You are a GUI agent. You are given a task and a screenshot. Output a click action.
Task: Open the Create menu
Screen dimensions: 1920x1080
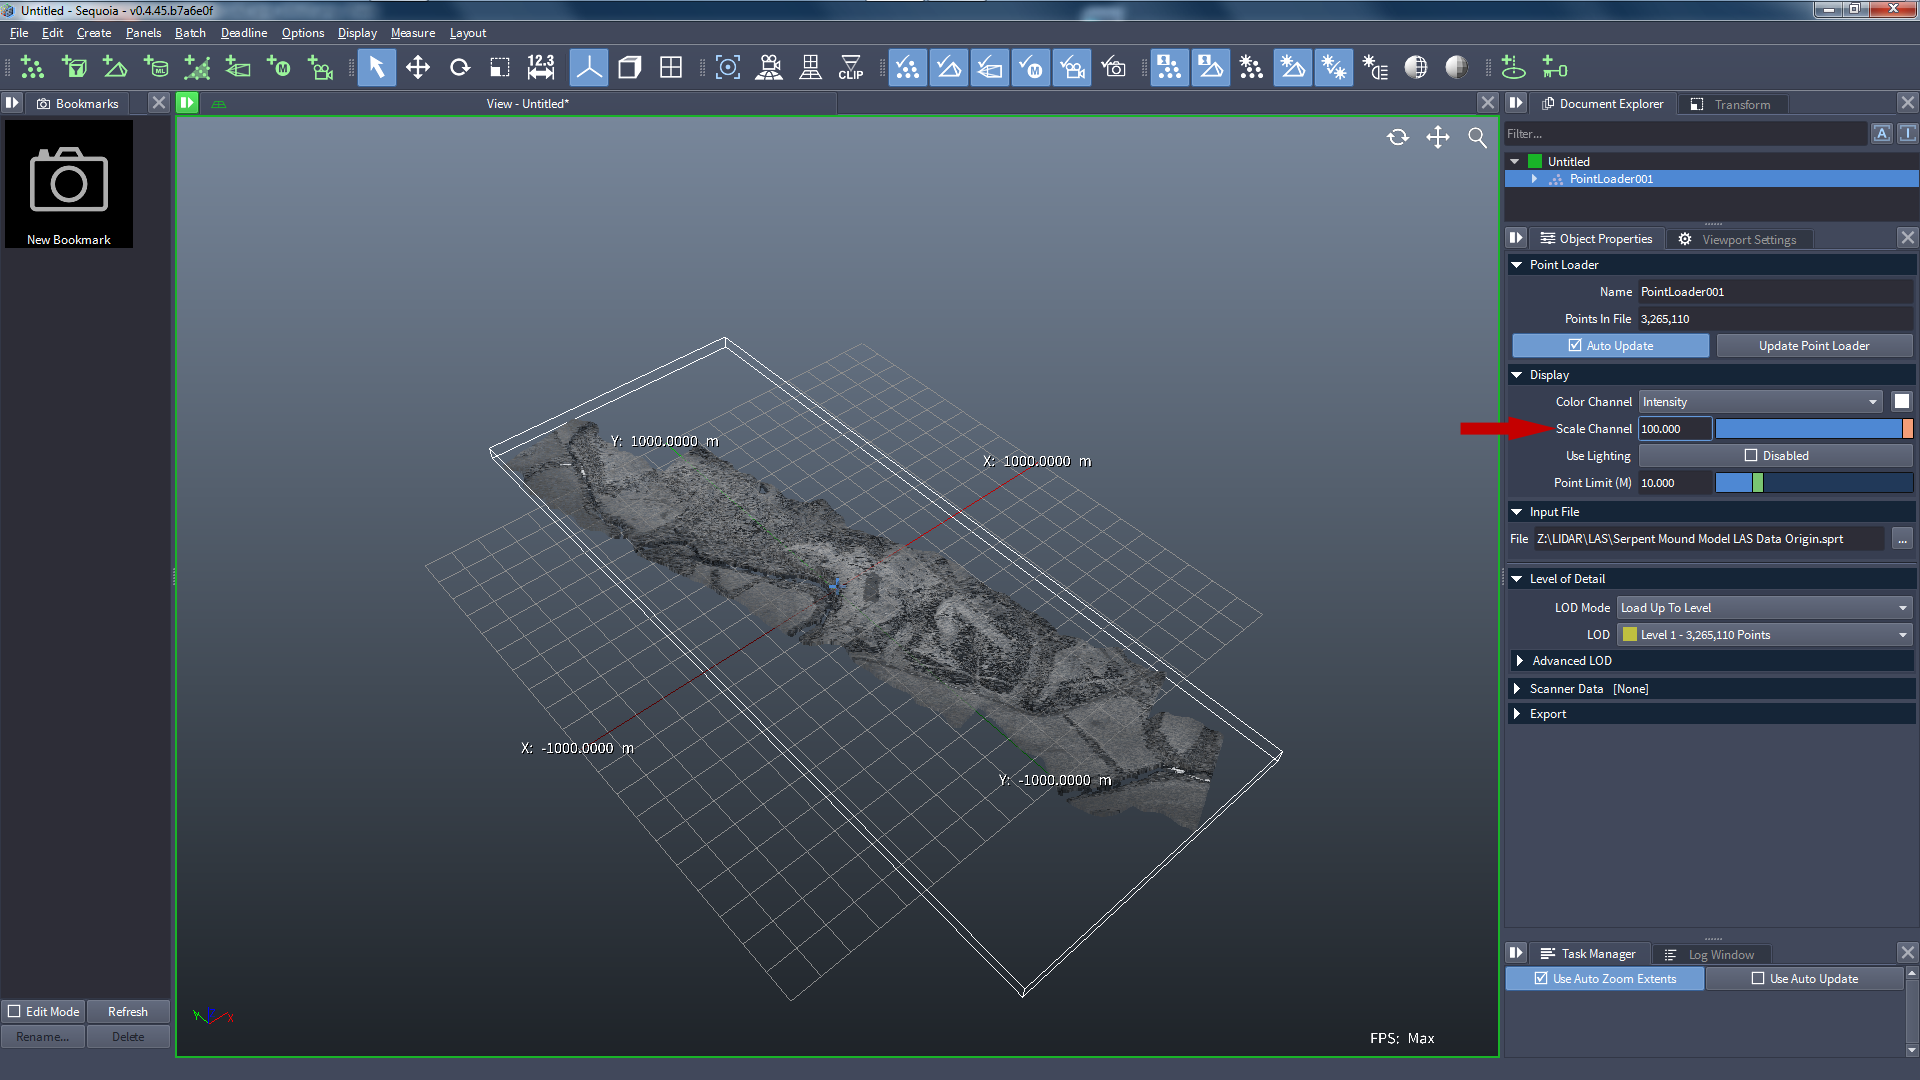point(94,32)
